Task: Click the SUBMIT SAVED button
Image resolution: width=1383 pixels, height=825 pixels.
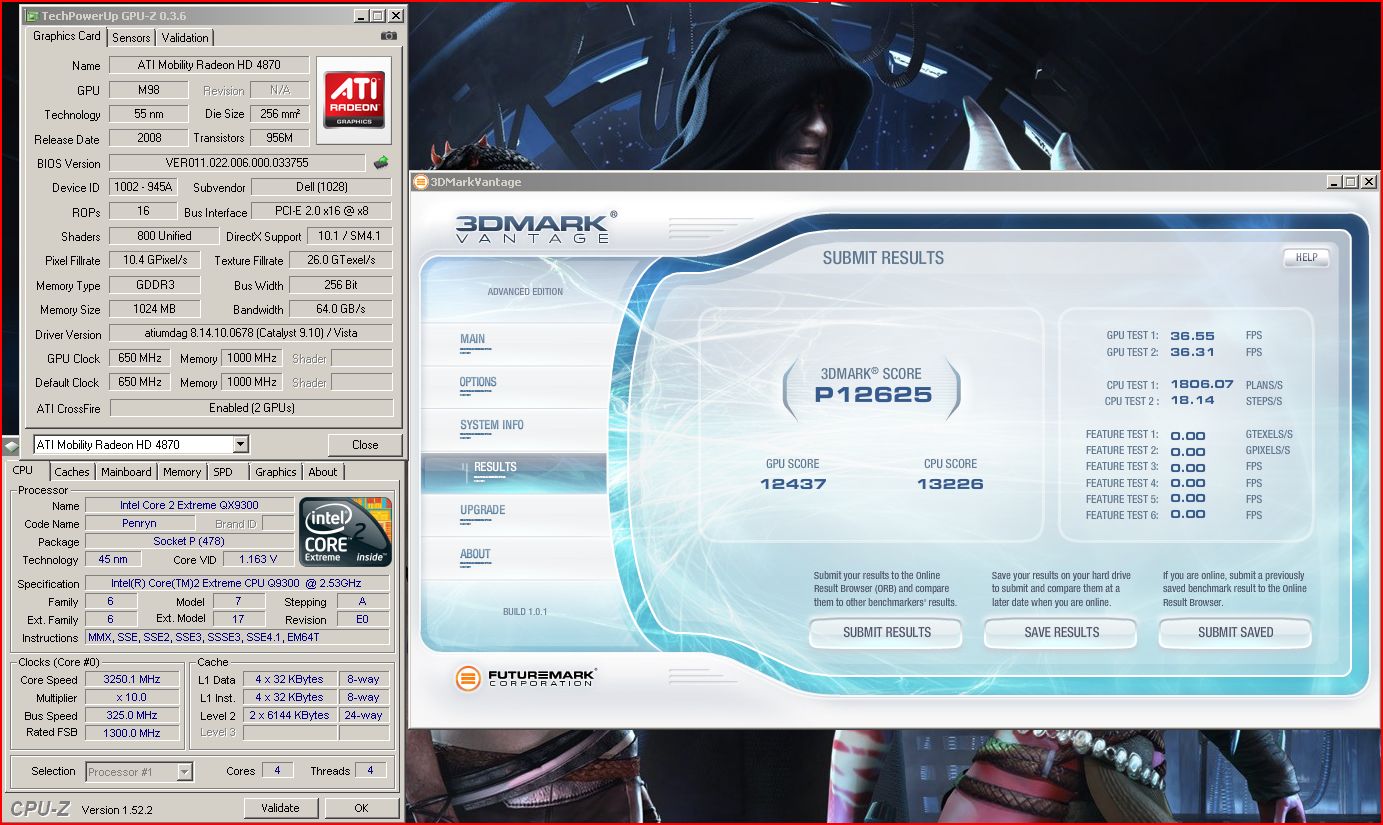Action: 1235,632
